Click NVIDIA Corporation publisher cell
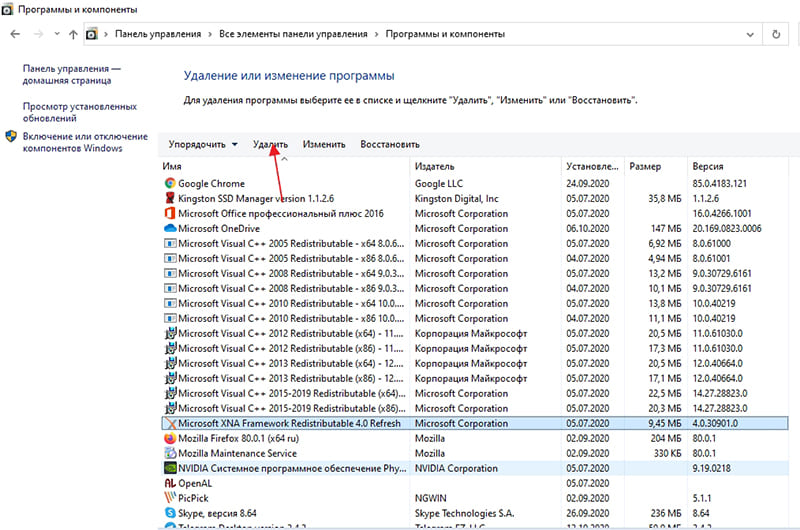The width and height of the screenshot is (800, 530). point(456,468)
